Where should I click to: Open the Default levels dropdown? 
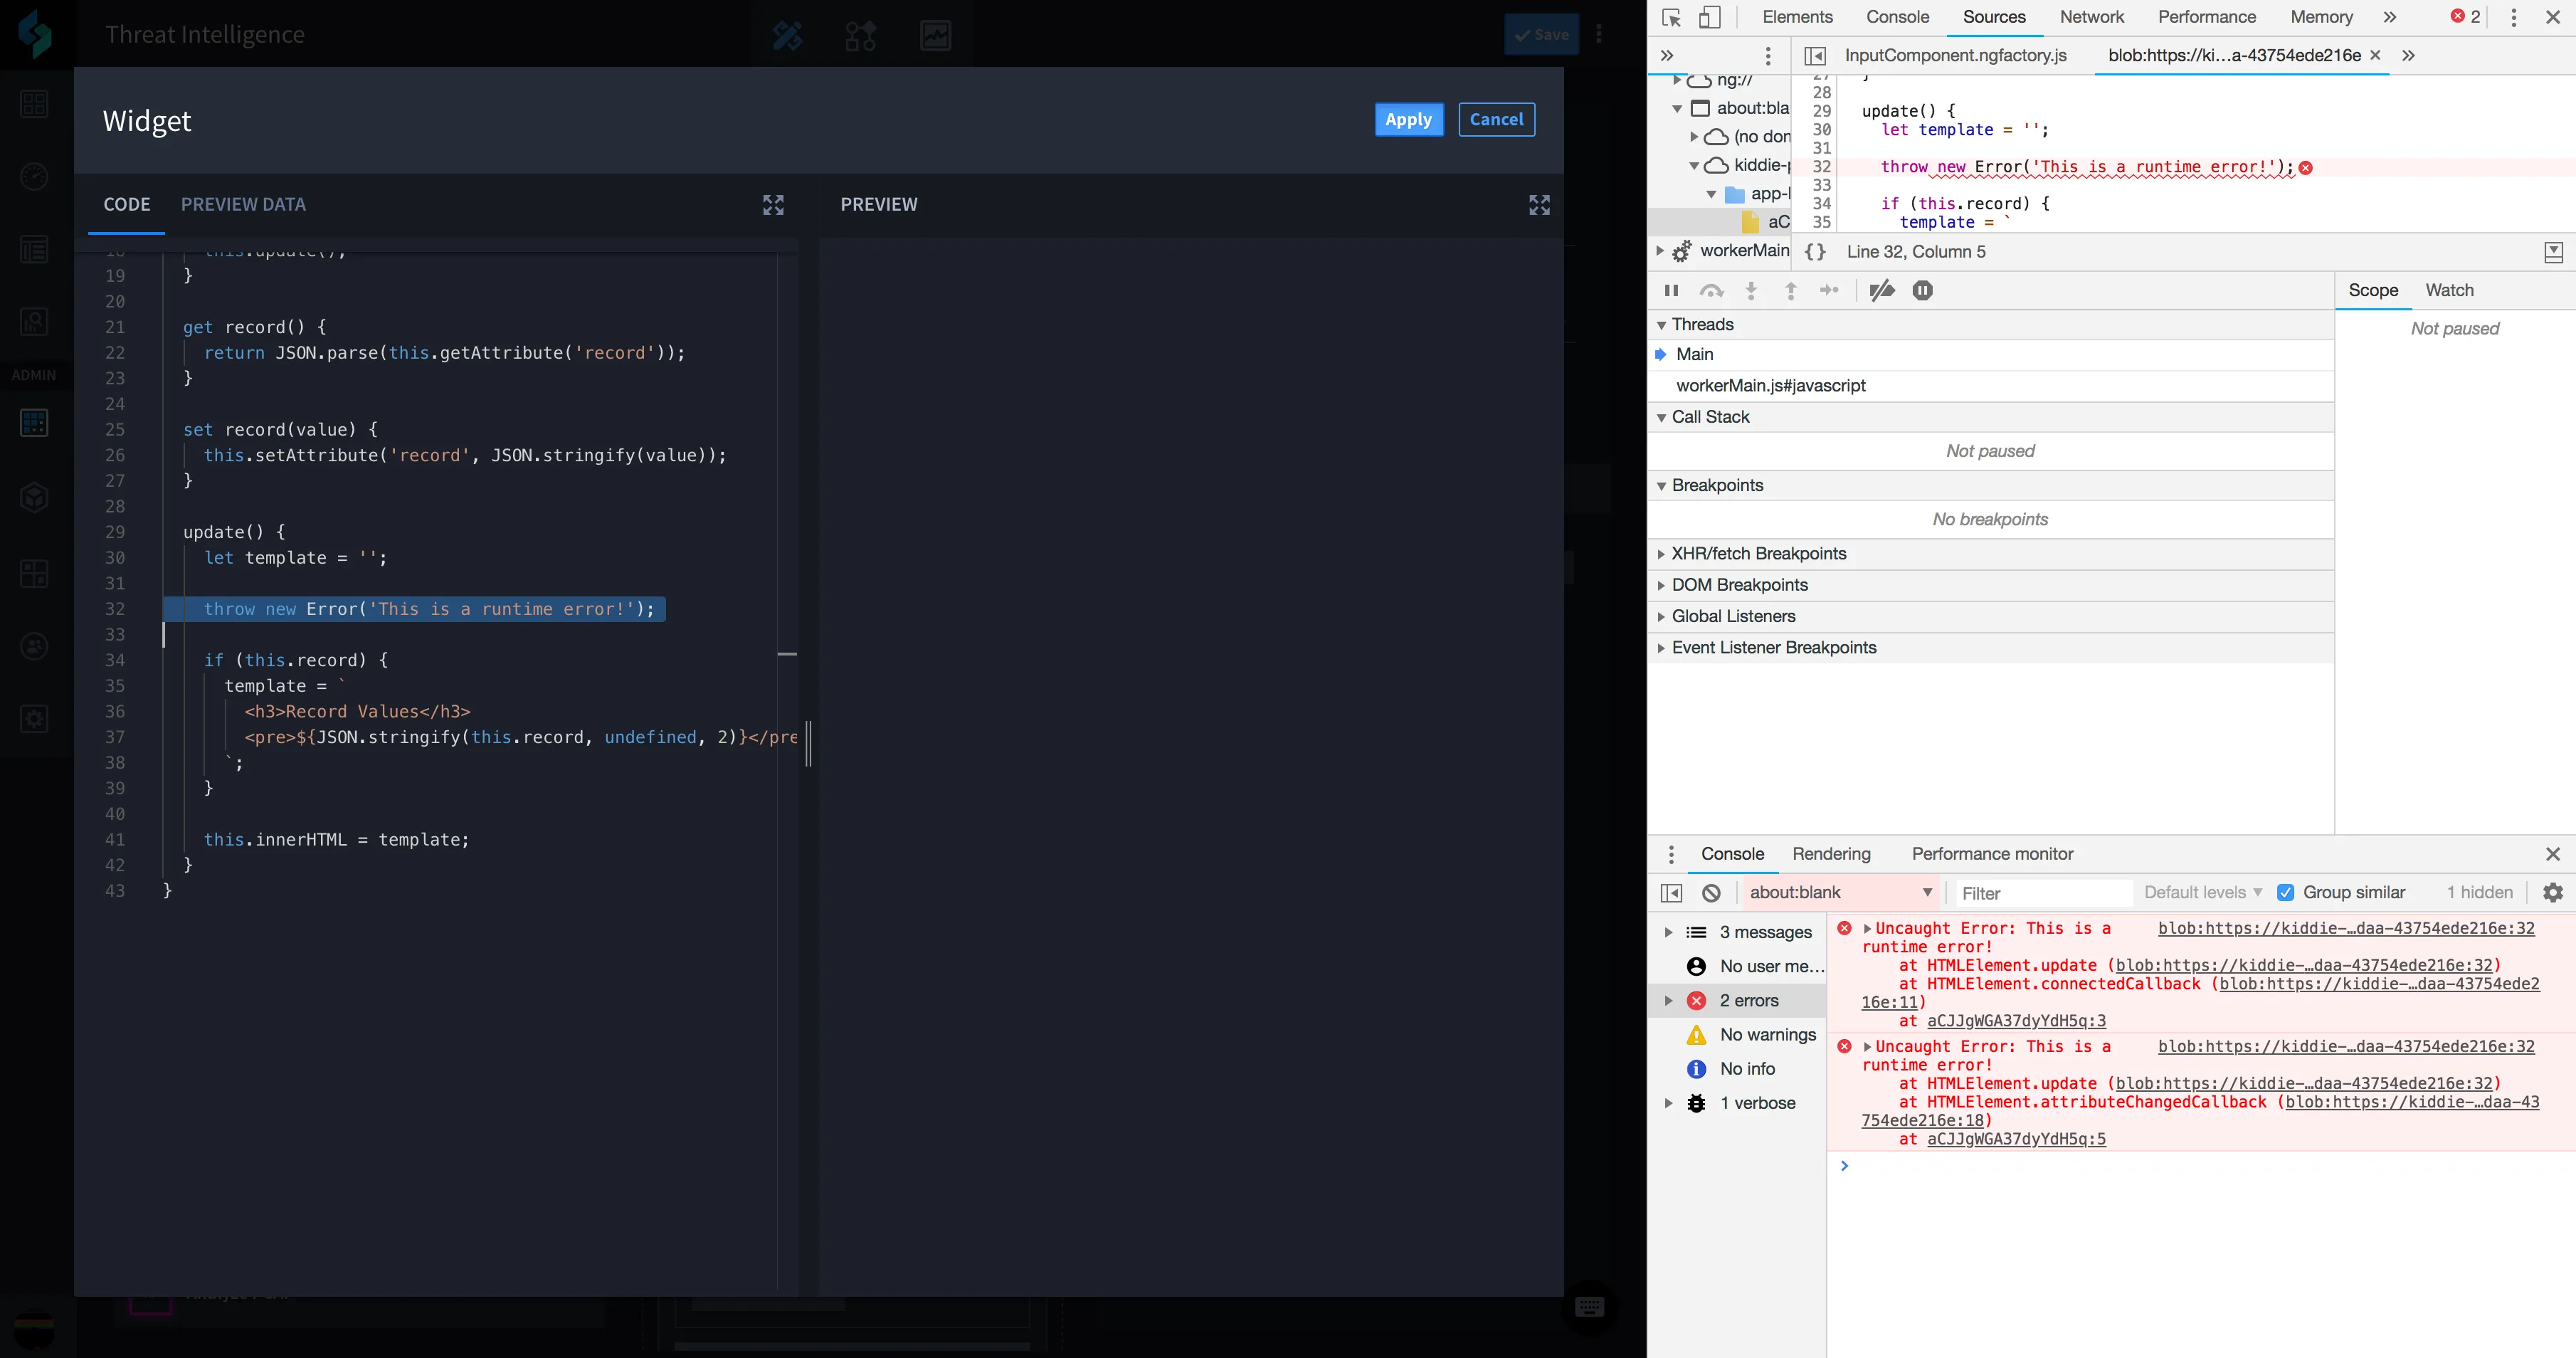[2203, 893]
